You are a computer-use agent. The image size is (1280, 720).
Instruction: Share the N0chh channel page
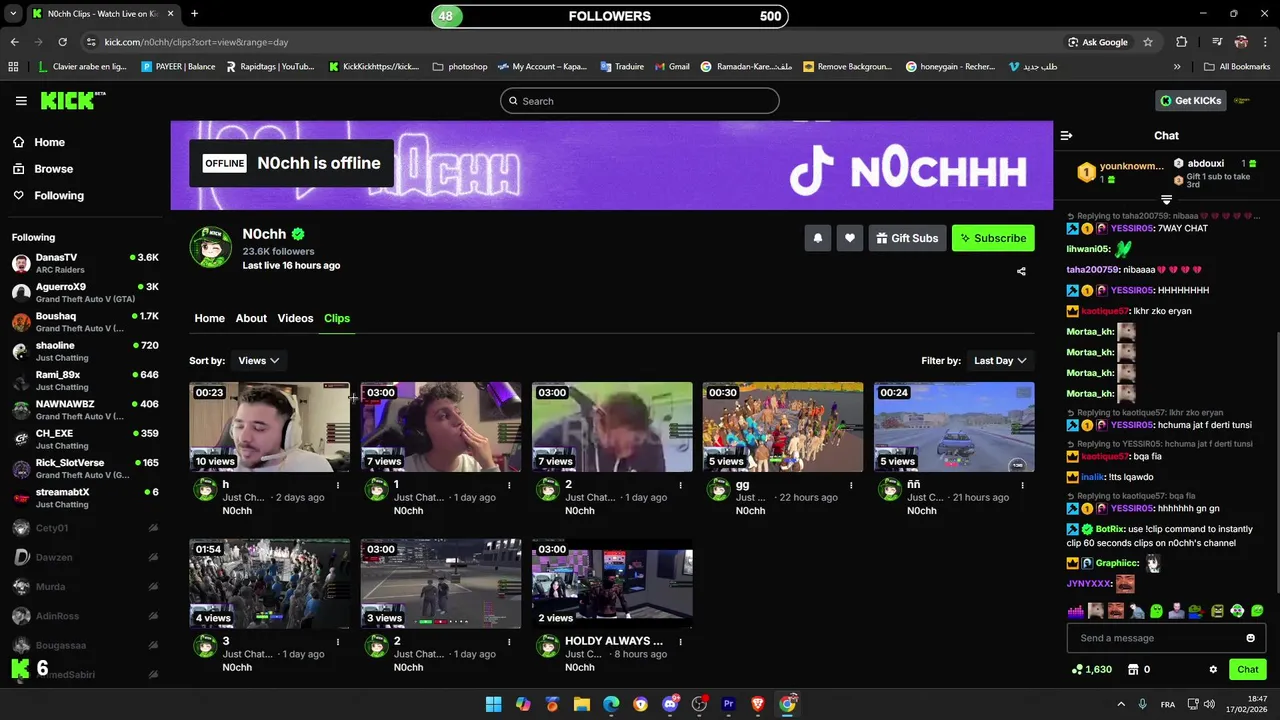(x=1021, y=271)
